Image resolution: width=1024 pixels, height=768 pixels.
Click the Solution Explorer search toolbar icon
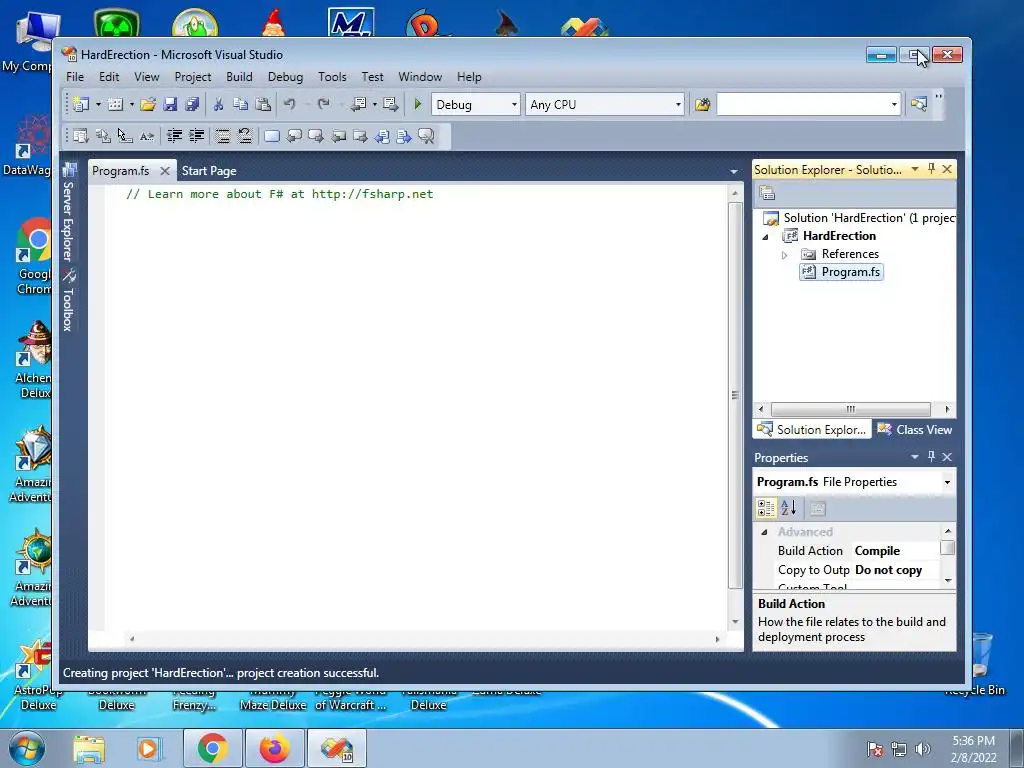919,104
